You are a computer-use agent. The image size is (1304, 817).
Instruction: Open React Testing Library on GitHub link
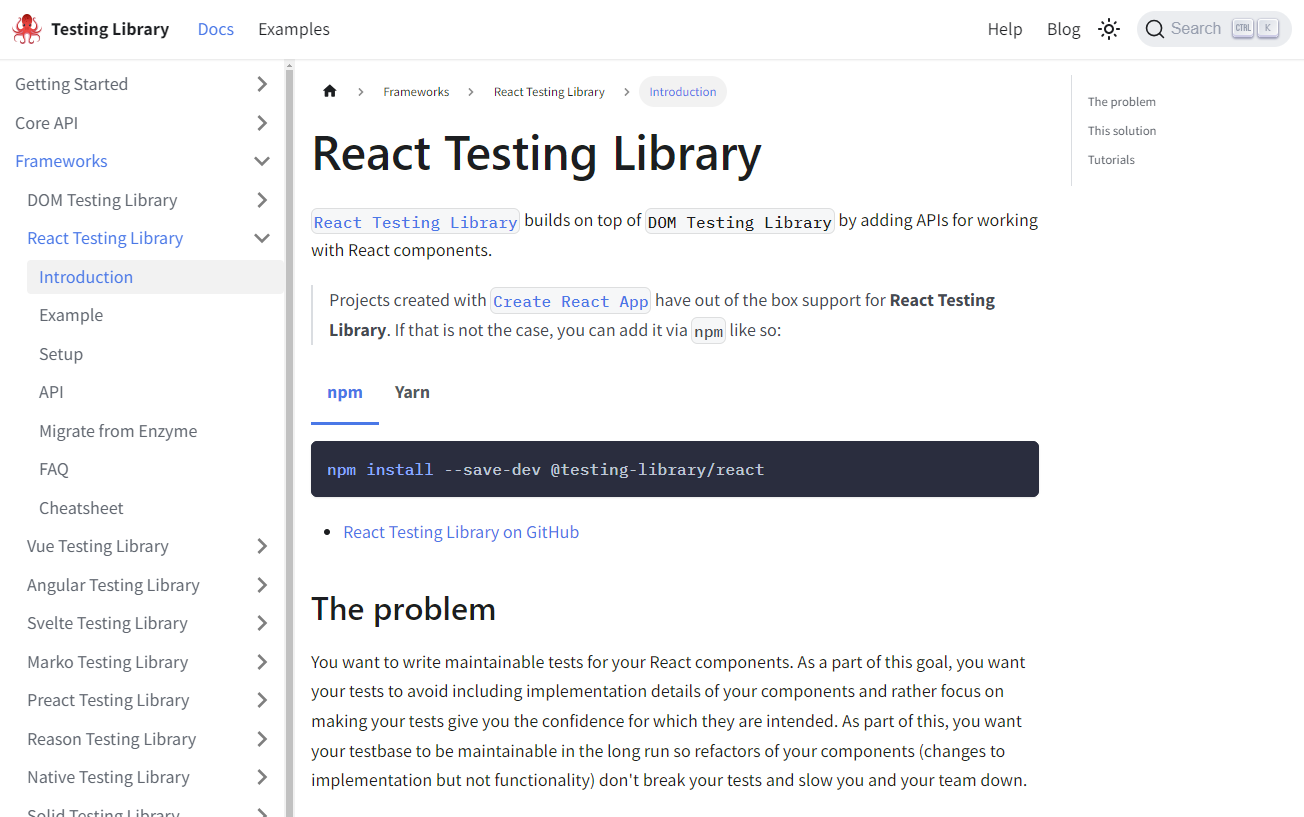tap(461, 532)
